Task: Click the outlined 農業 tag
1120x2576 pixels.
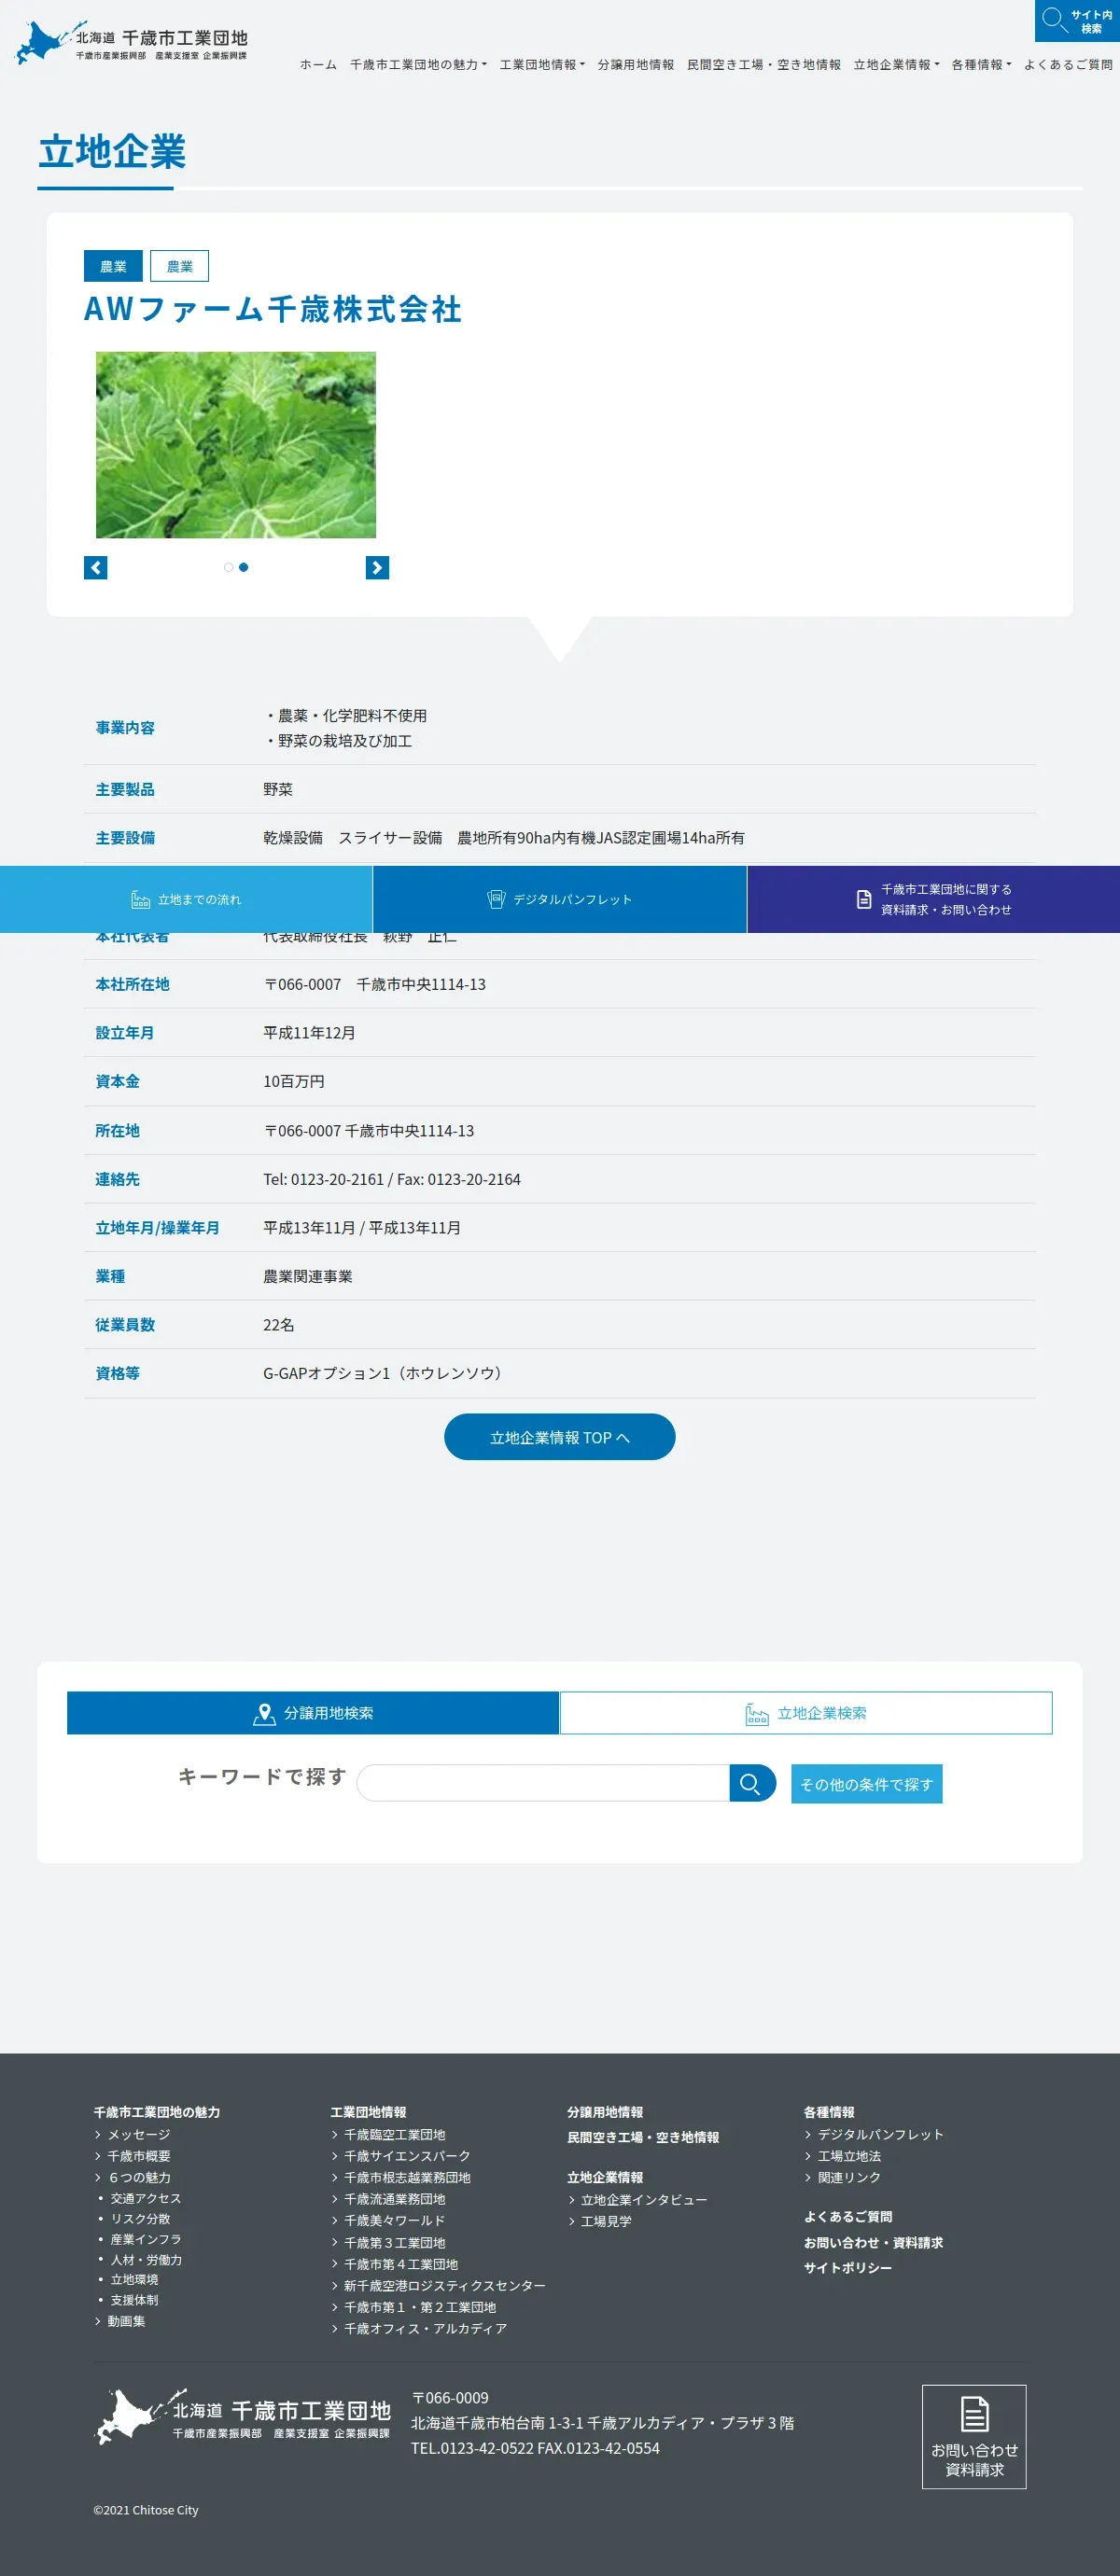Action: 180,266
